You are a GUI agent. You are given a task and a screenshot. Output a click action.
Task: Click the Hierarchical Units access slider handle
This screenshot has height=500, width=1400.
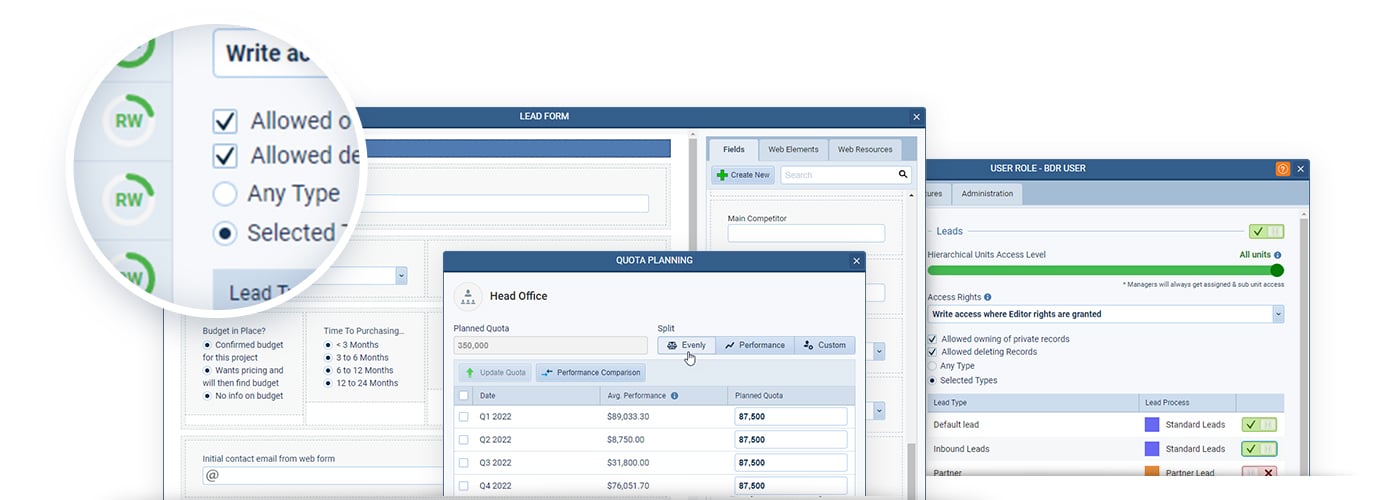(x=1276, y=270)
